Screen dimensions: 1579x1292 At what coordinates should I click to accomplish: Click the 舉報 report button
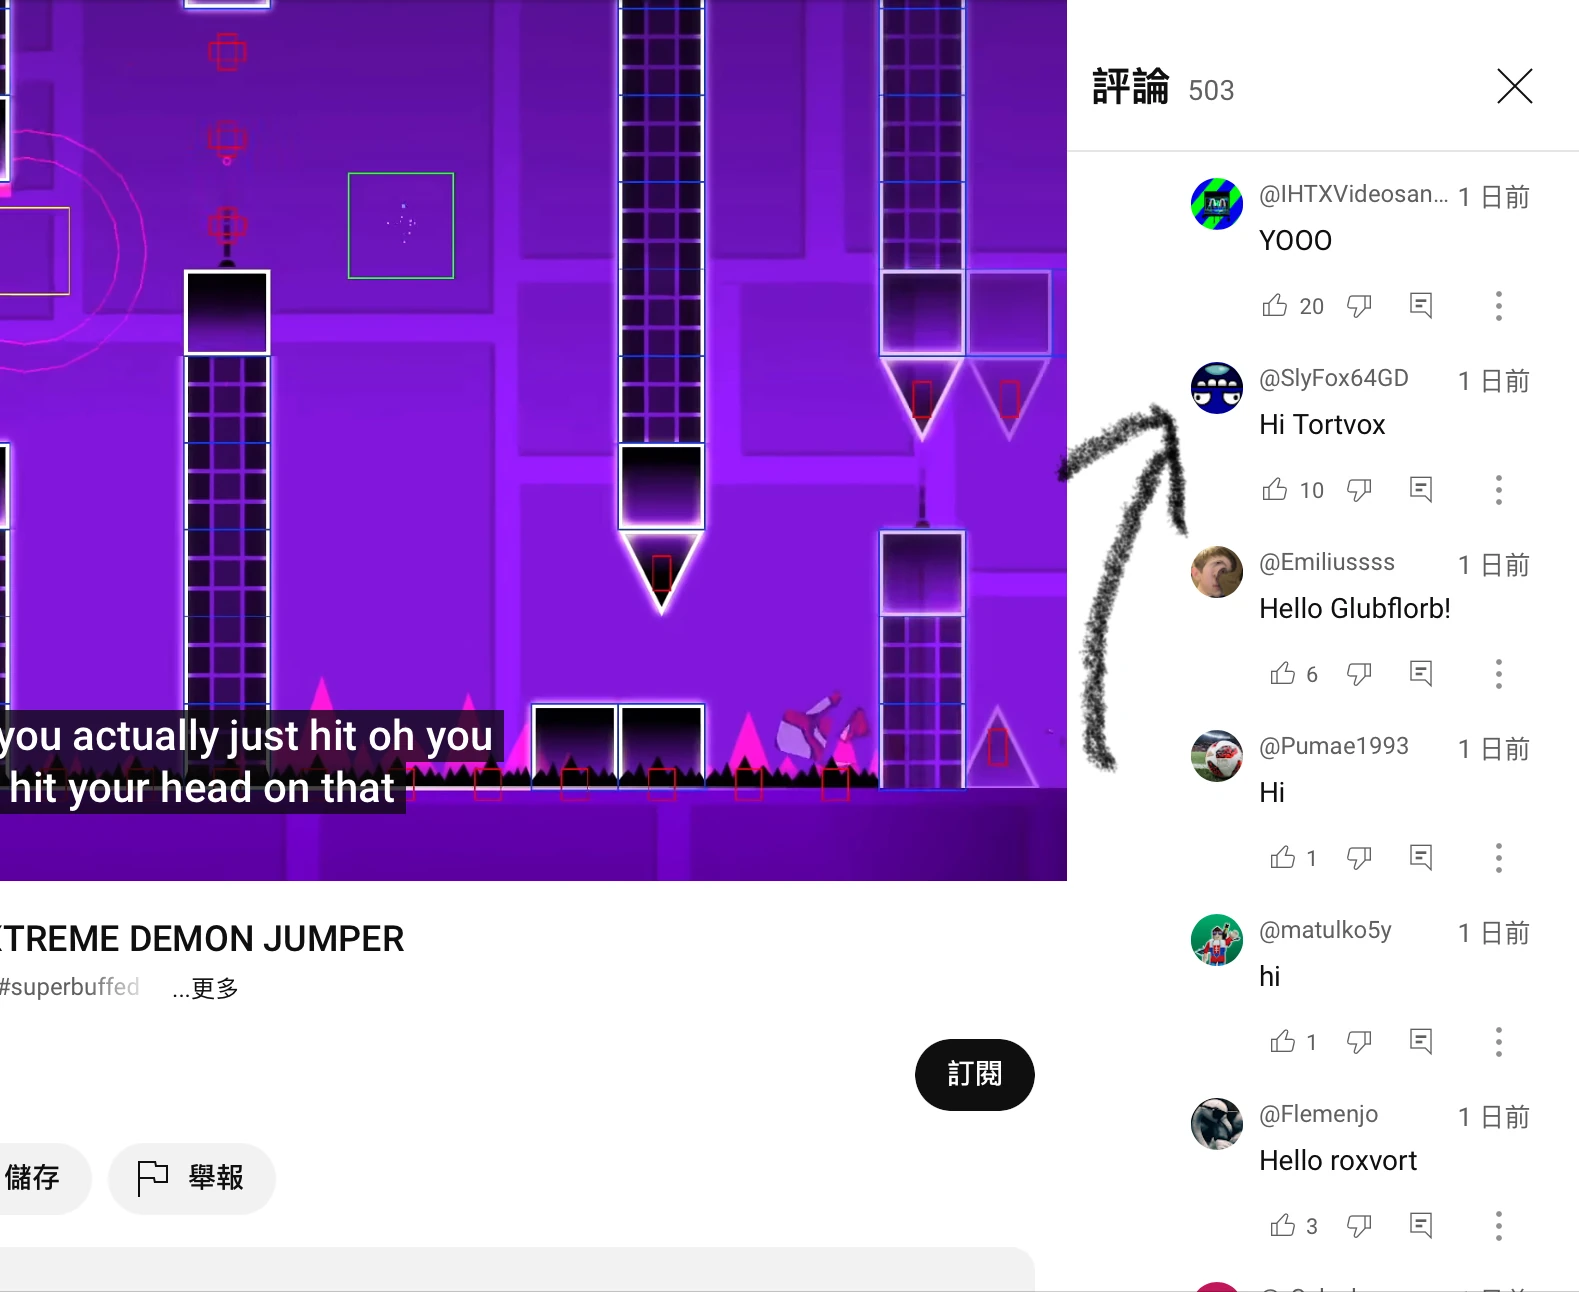tap(191, 1178)
